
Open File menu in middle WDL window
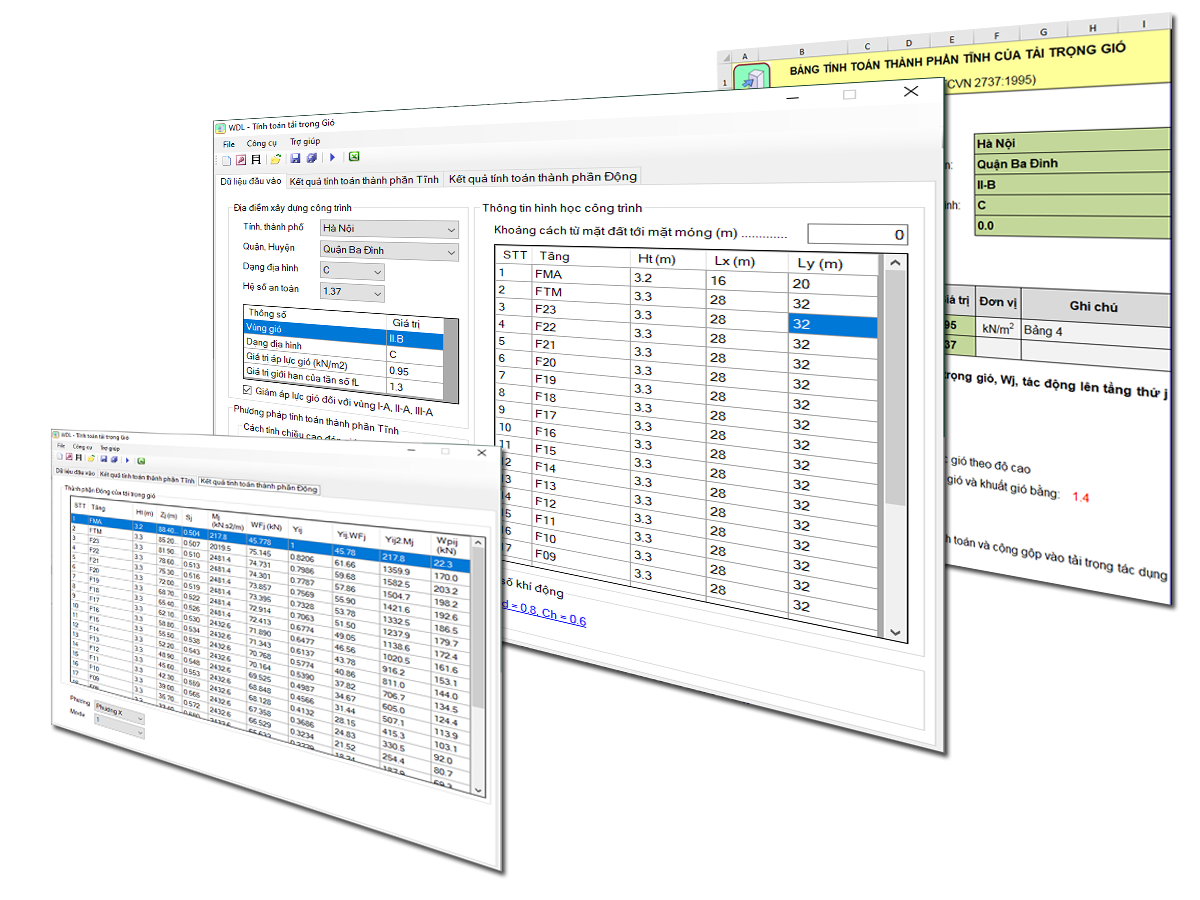[x=229, y=144]
